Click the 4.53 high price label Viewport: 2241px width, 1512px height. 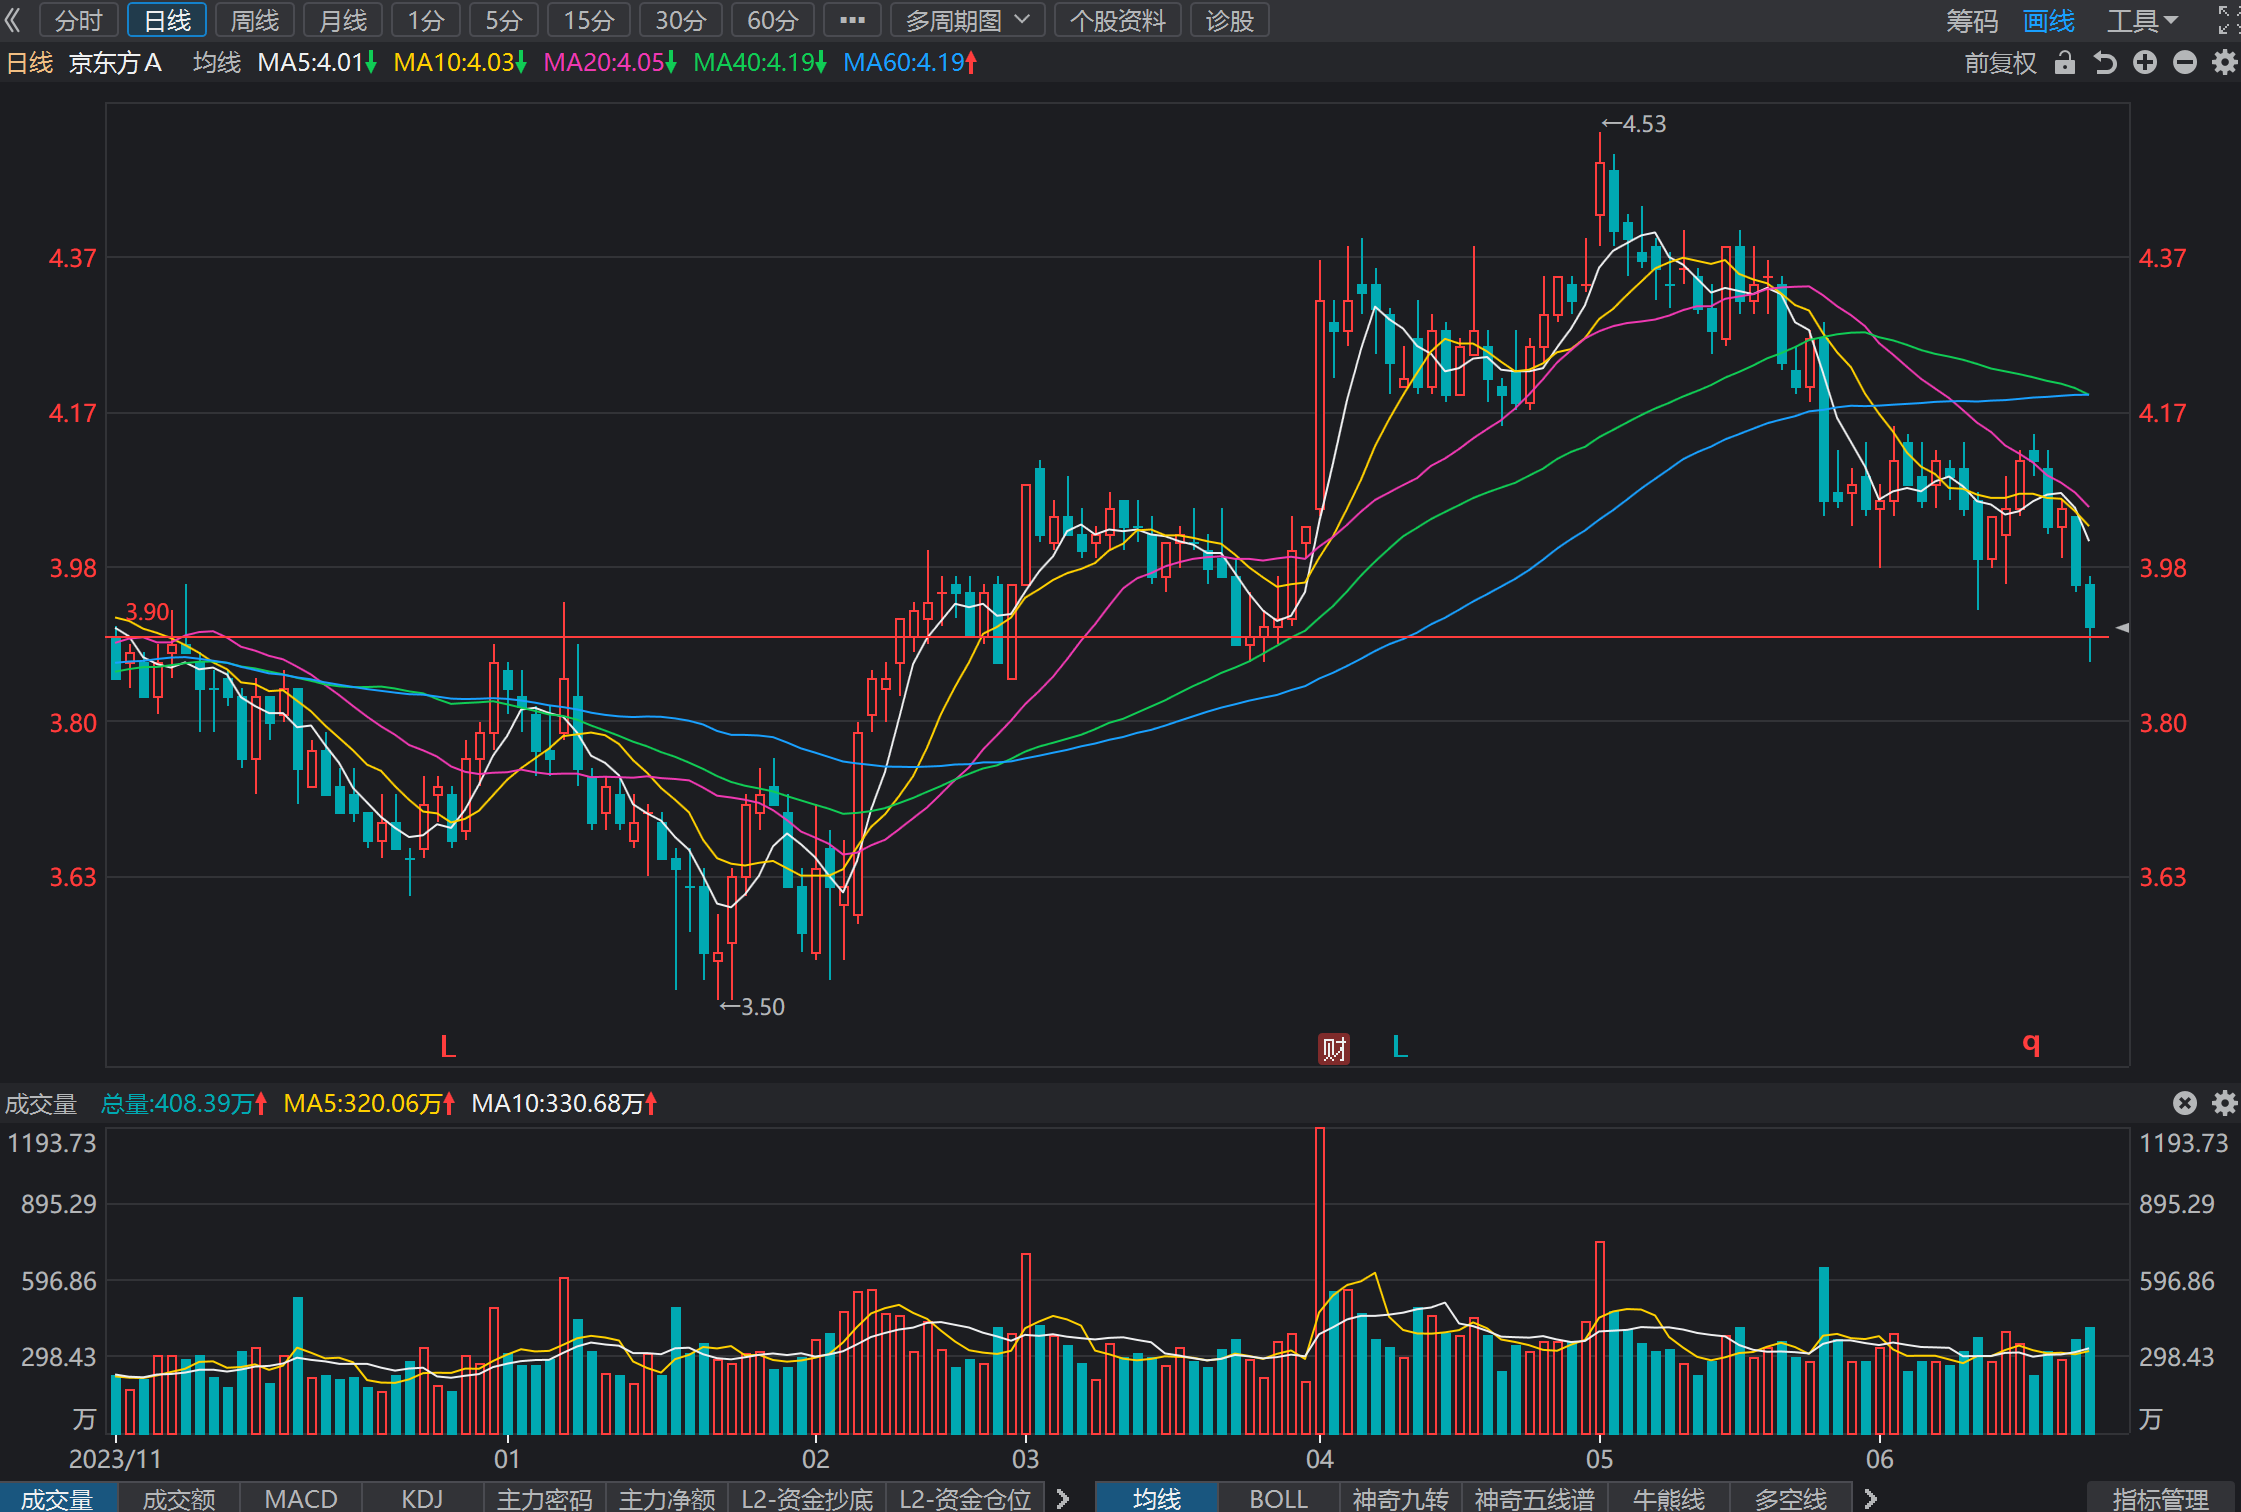click(x=1634, y=124)
